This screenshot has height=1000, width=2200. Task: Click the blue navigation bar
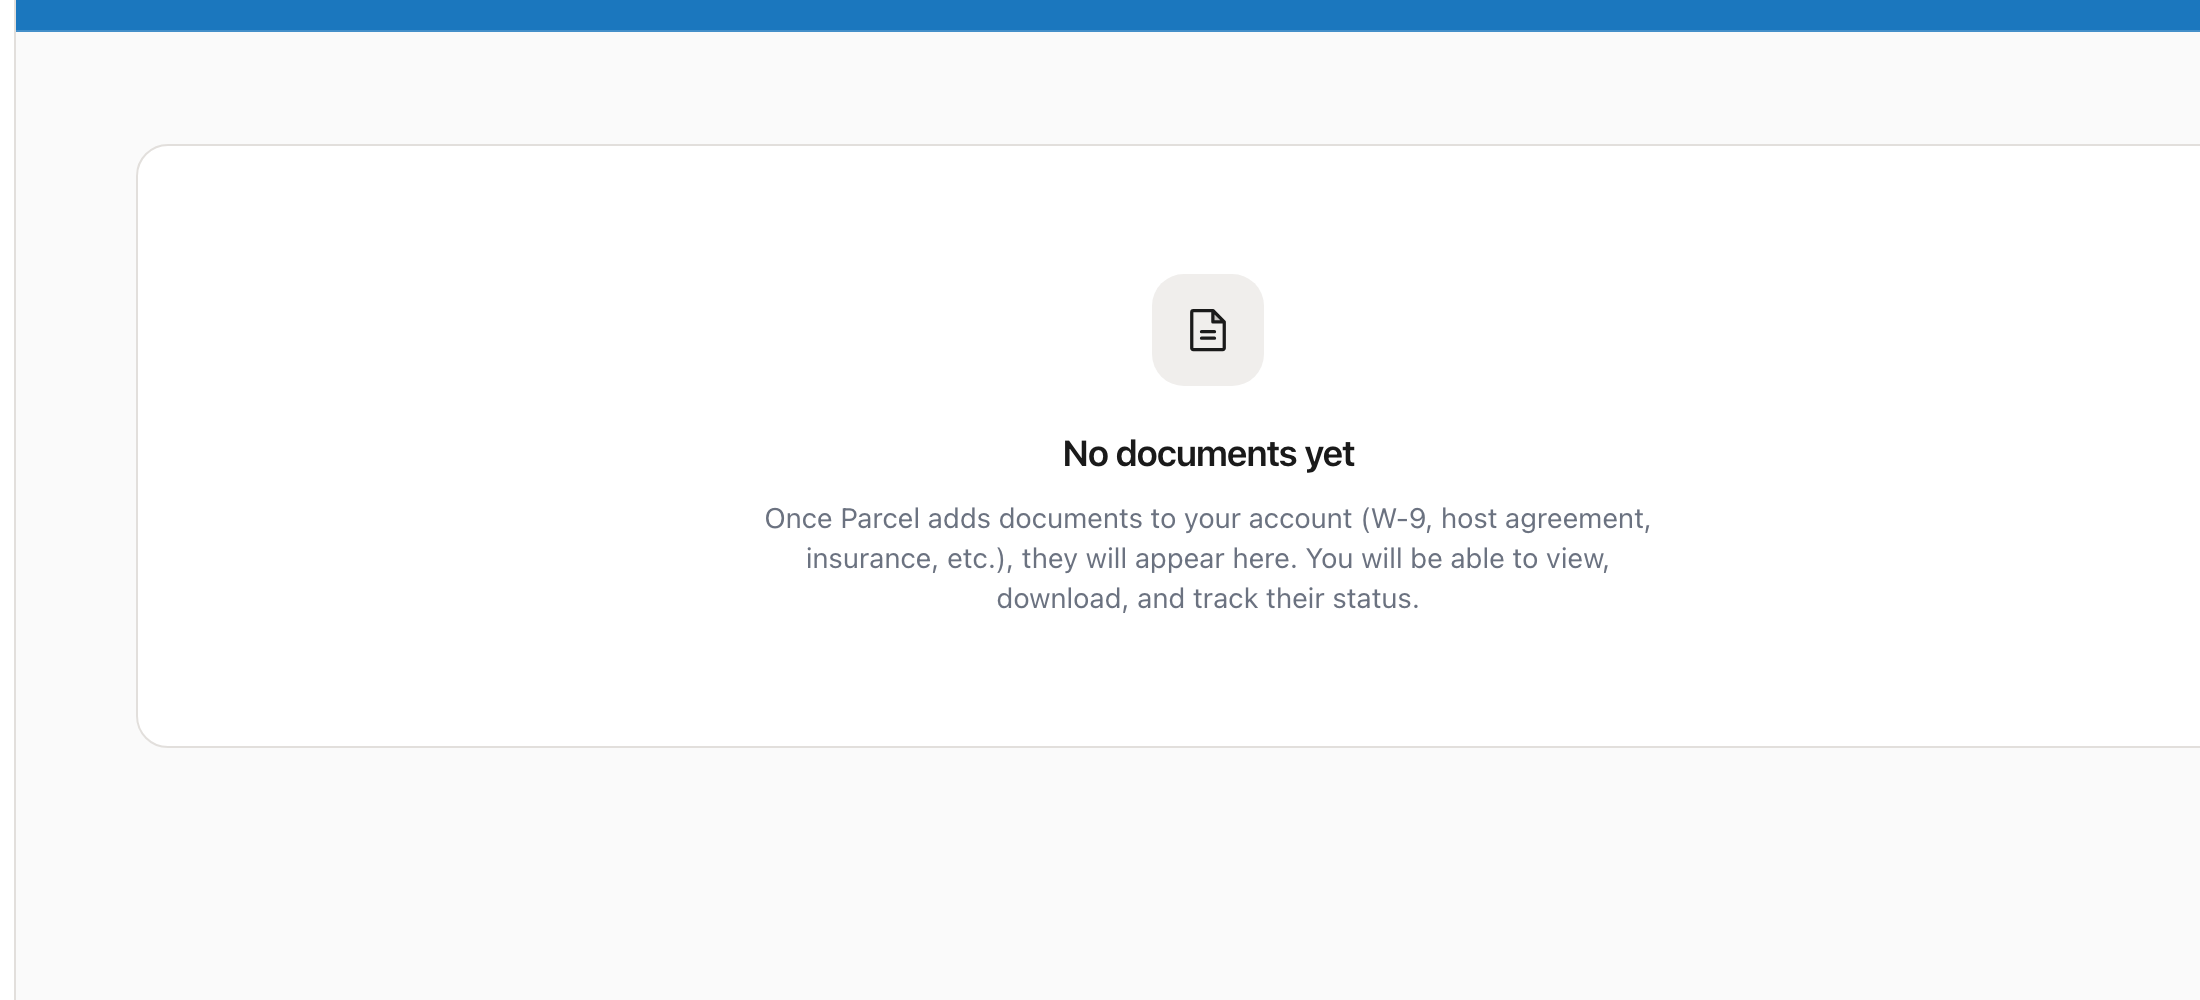1100,14
